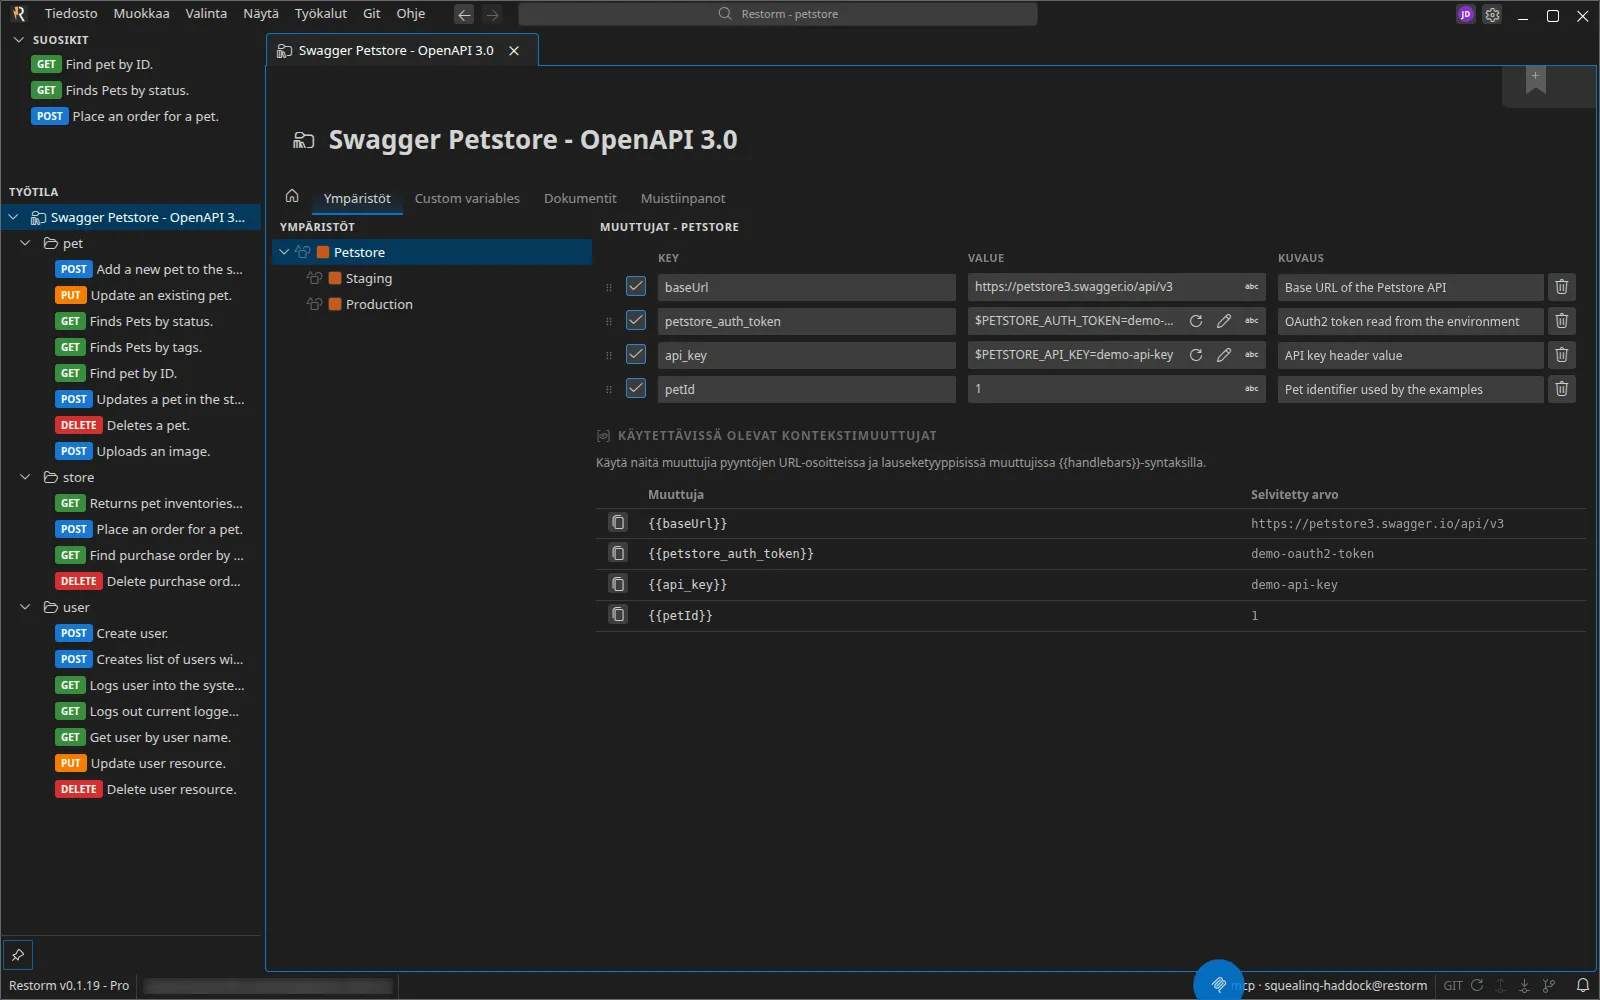Open the Työkalut menu
The width and height of the screenshot is (1600, 1000).
click(320, 14)
